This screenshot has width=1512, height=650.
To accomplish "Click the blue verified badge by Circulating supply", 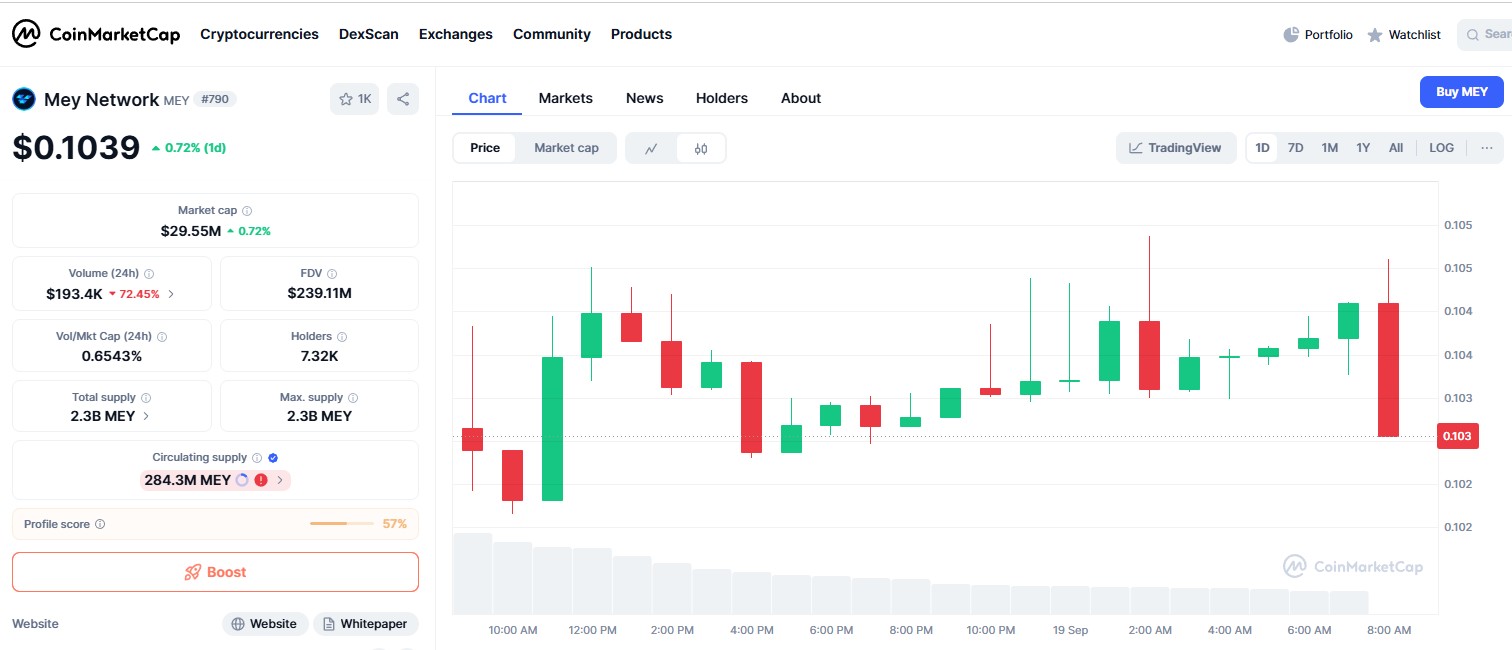I will 273,458.
